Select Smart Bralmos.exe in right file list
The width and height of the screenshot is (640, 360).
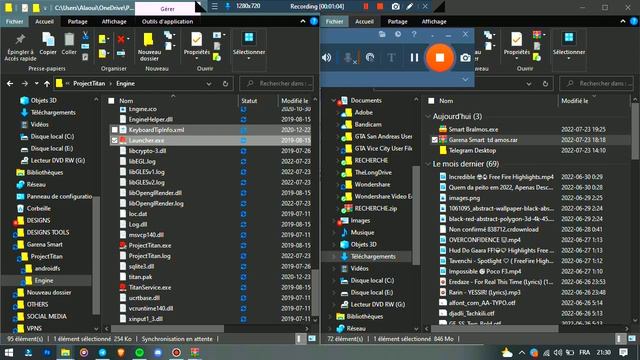click(x=473, y=129)
